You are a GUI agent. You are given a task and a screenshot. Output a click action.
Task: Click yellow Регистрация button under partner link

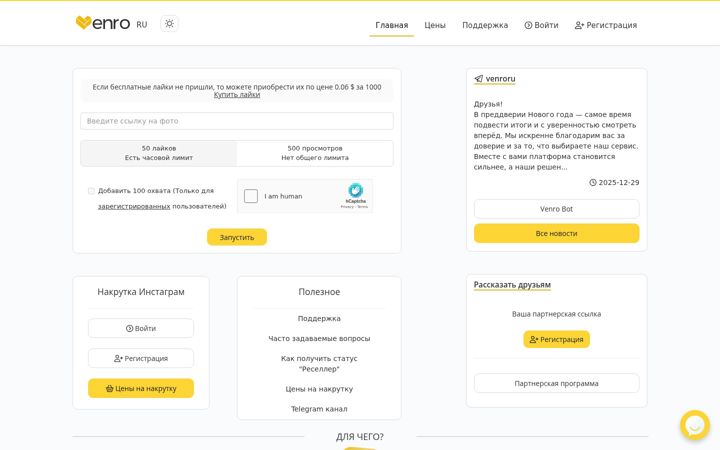[x=557, y=339]
